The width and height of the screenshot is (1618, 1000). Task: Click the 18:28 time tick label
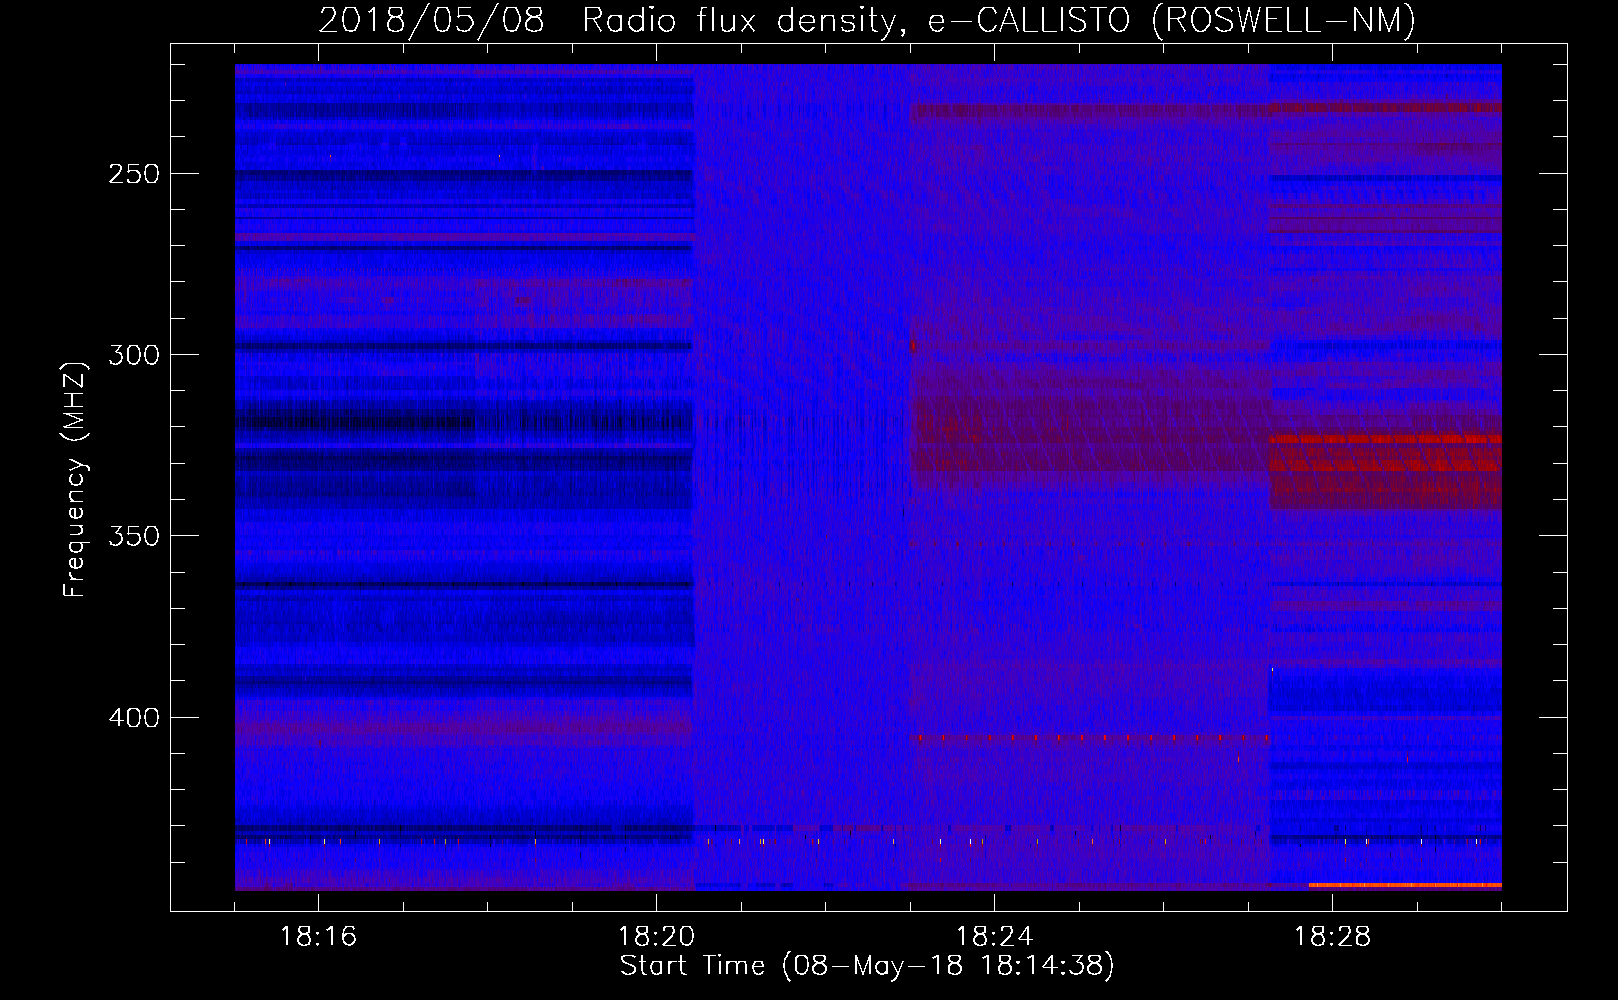tap(1332, 937)
